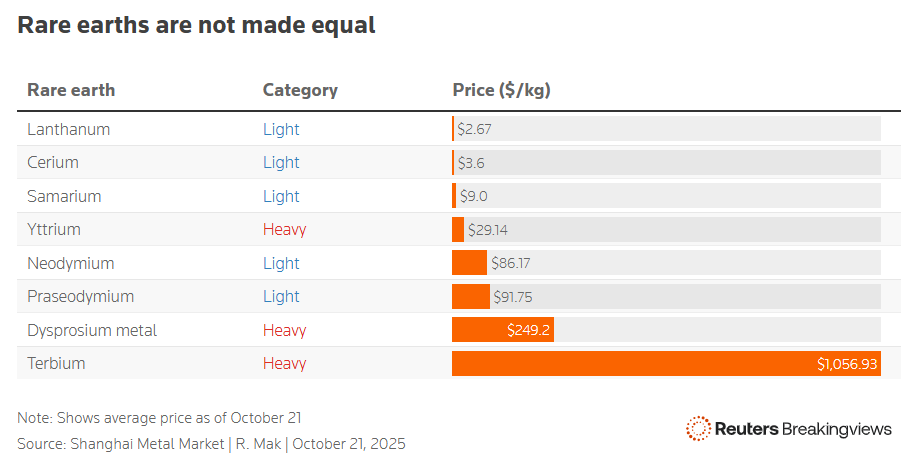The image size is (908, 466).
Task: Select the Neodymium row label
Action: [x=71, y=263]
